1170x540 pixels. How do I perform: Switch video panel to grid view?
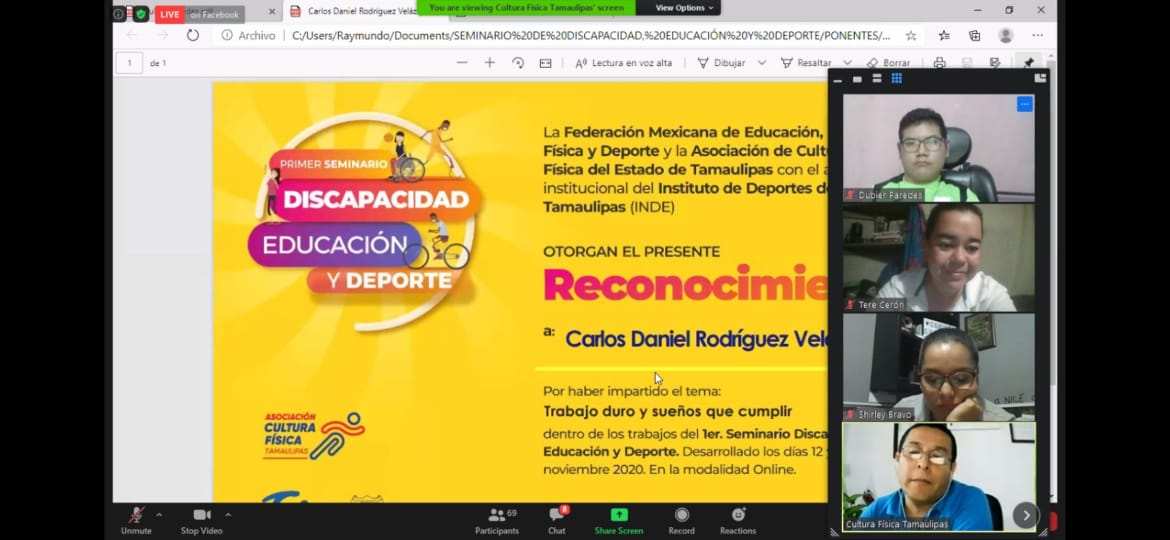pos(896,78)
